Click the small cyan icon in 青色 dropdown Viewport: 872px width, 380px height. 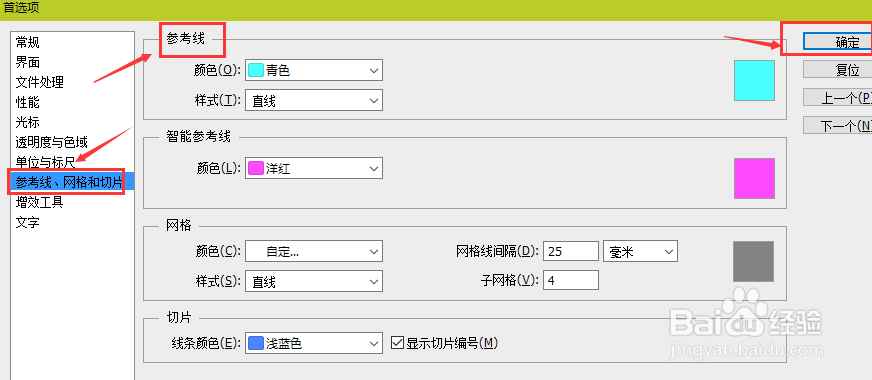click(256, 70)
